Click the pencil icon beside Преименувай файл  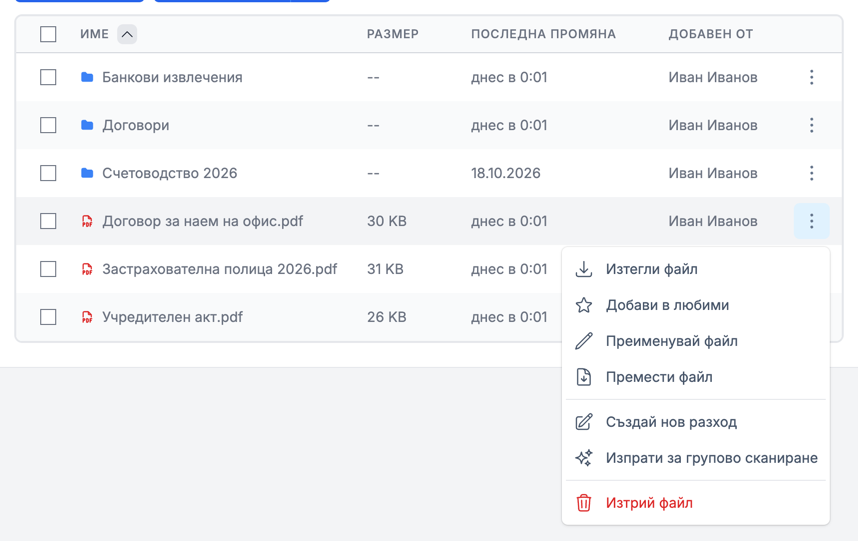pyautogui.click(x=583, y=341)
